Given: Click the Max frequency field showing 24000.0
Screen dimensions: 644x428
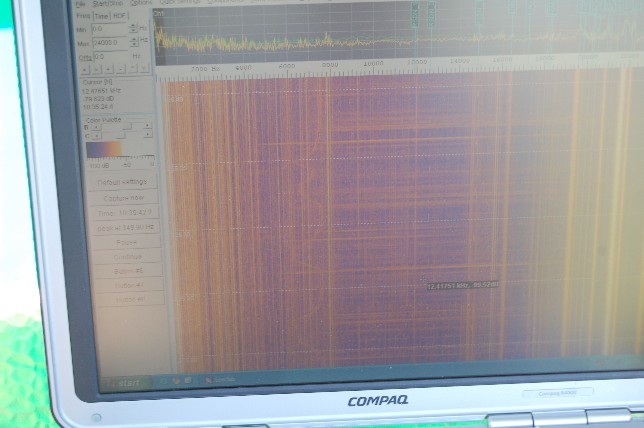Looking at the screenshot, I should (x=111, y=43).
